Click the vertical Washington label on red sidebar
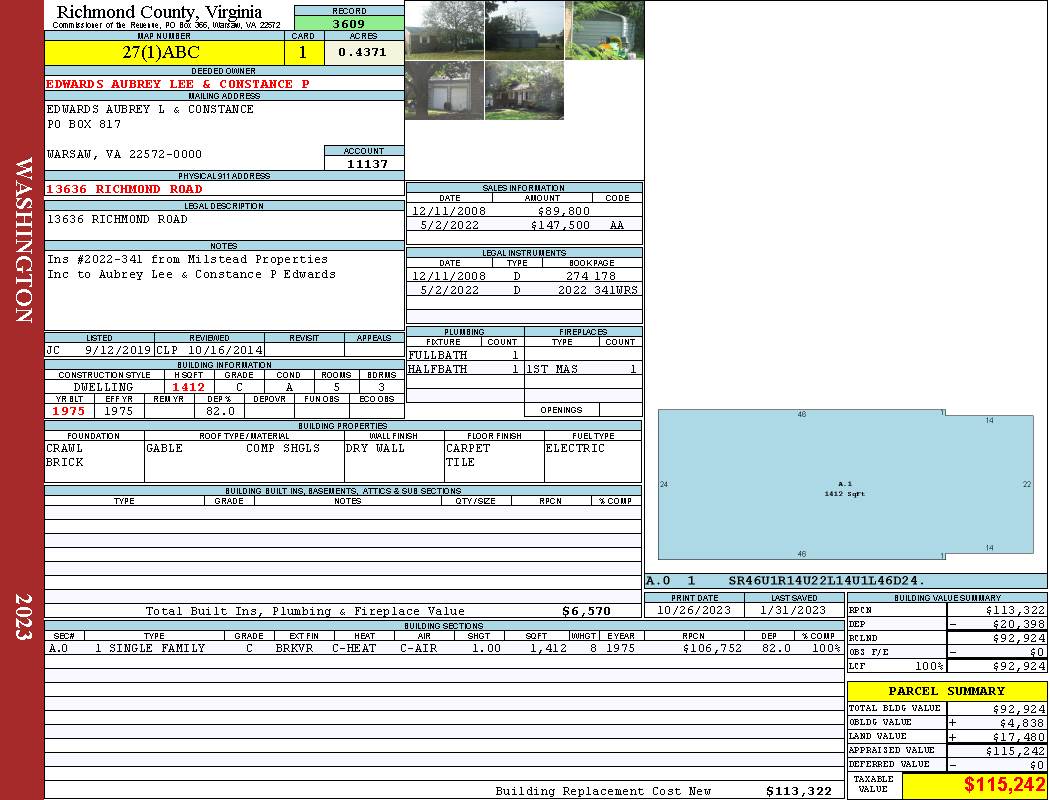 (x=24, y=239)
